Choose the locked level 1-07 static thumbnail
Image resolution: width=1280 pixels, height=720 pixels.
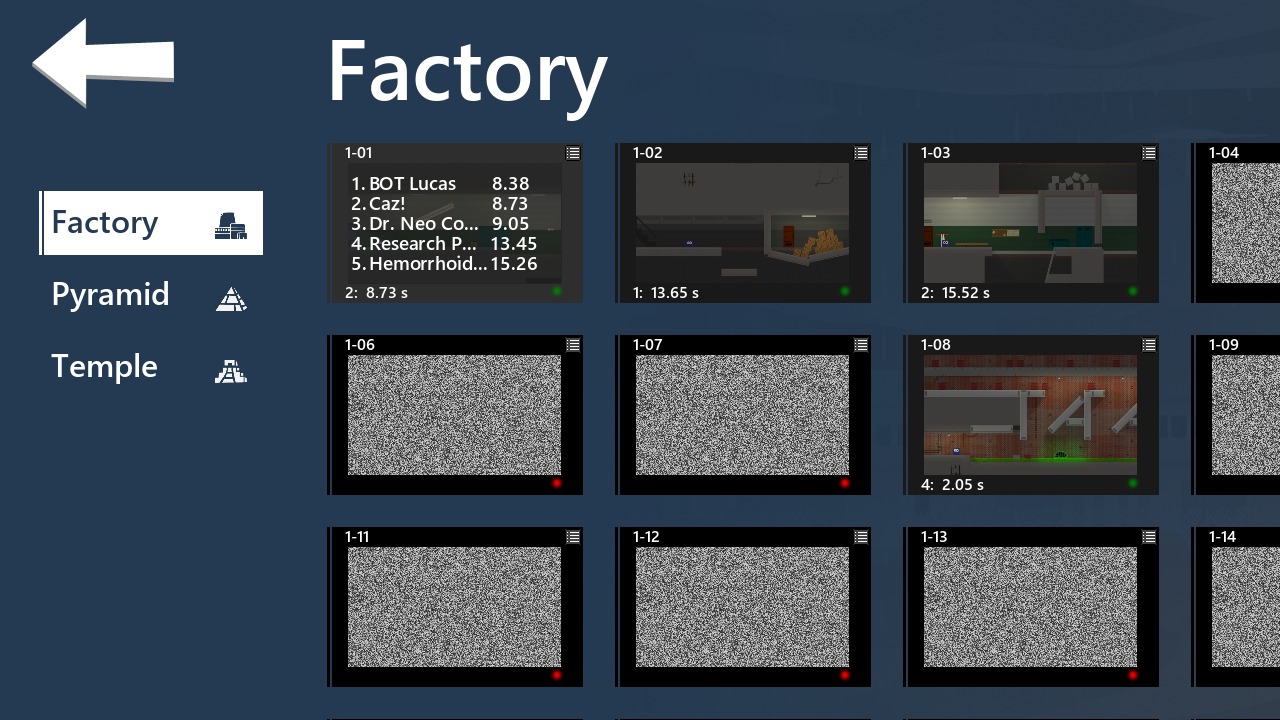[742, 415]
